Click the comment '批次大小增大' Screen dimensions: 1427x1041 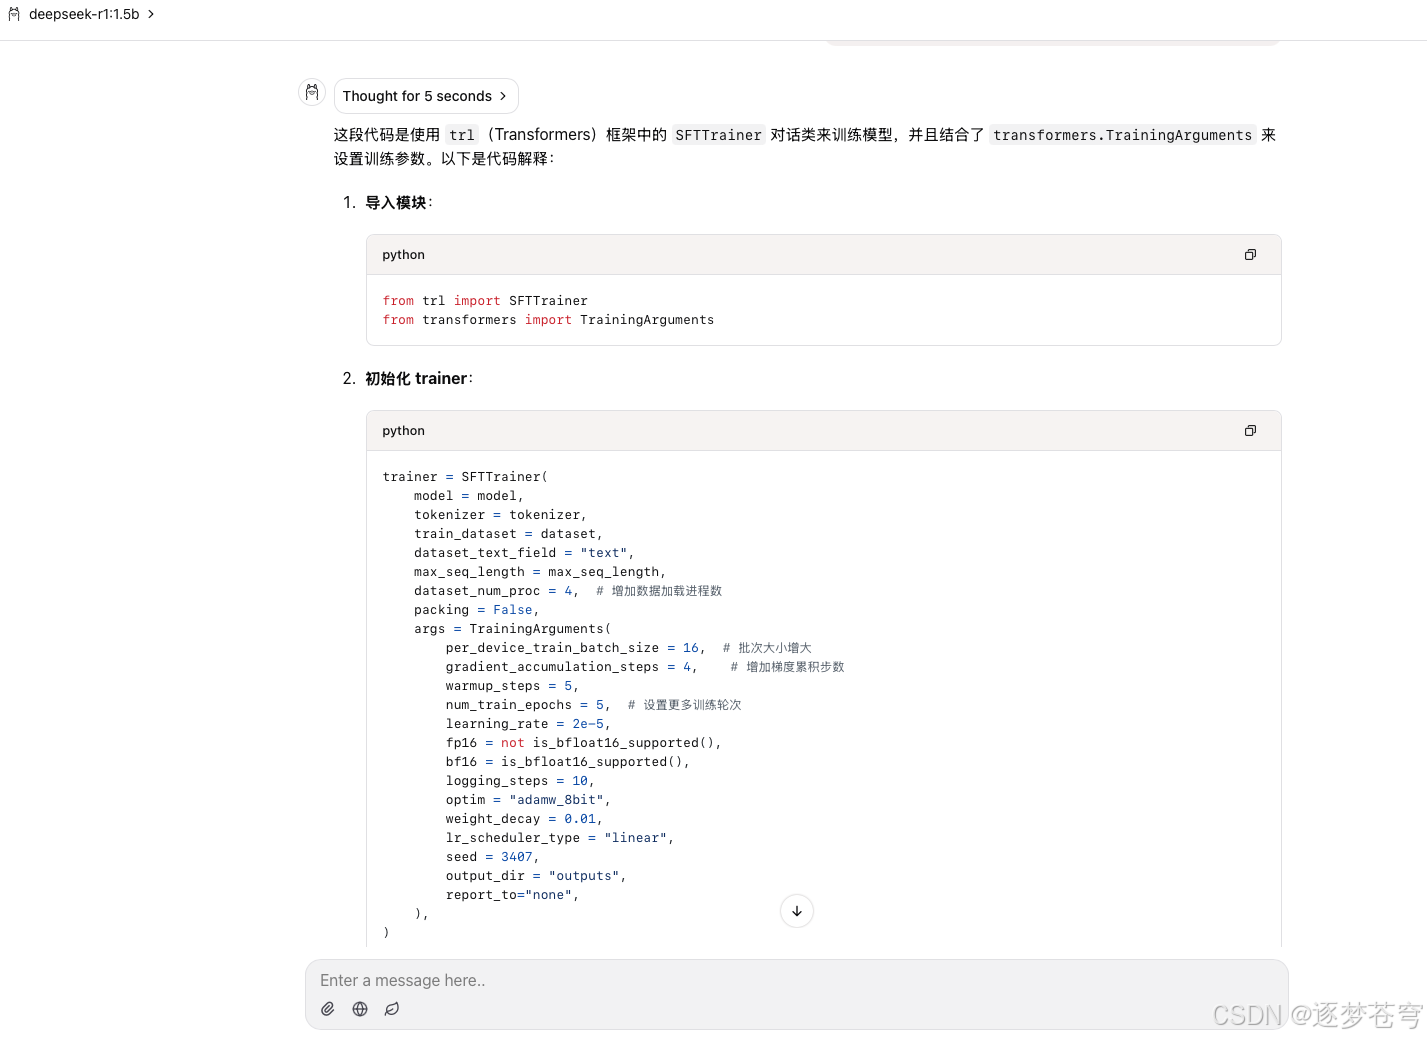point(775,648)
